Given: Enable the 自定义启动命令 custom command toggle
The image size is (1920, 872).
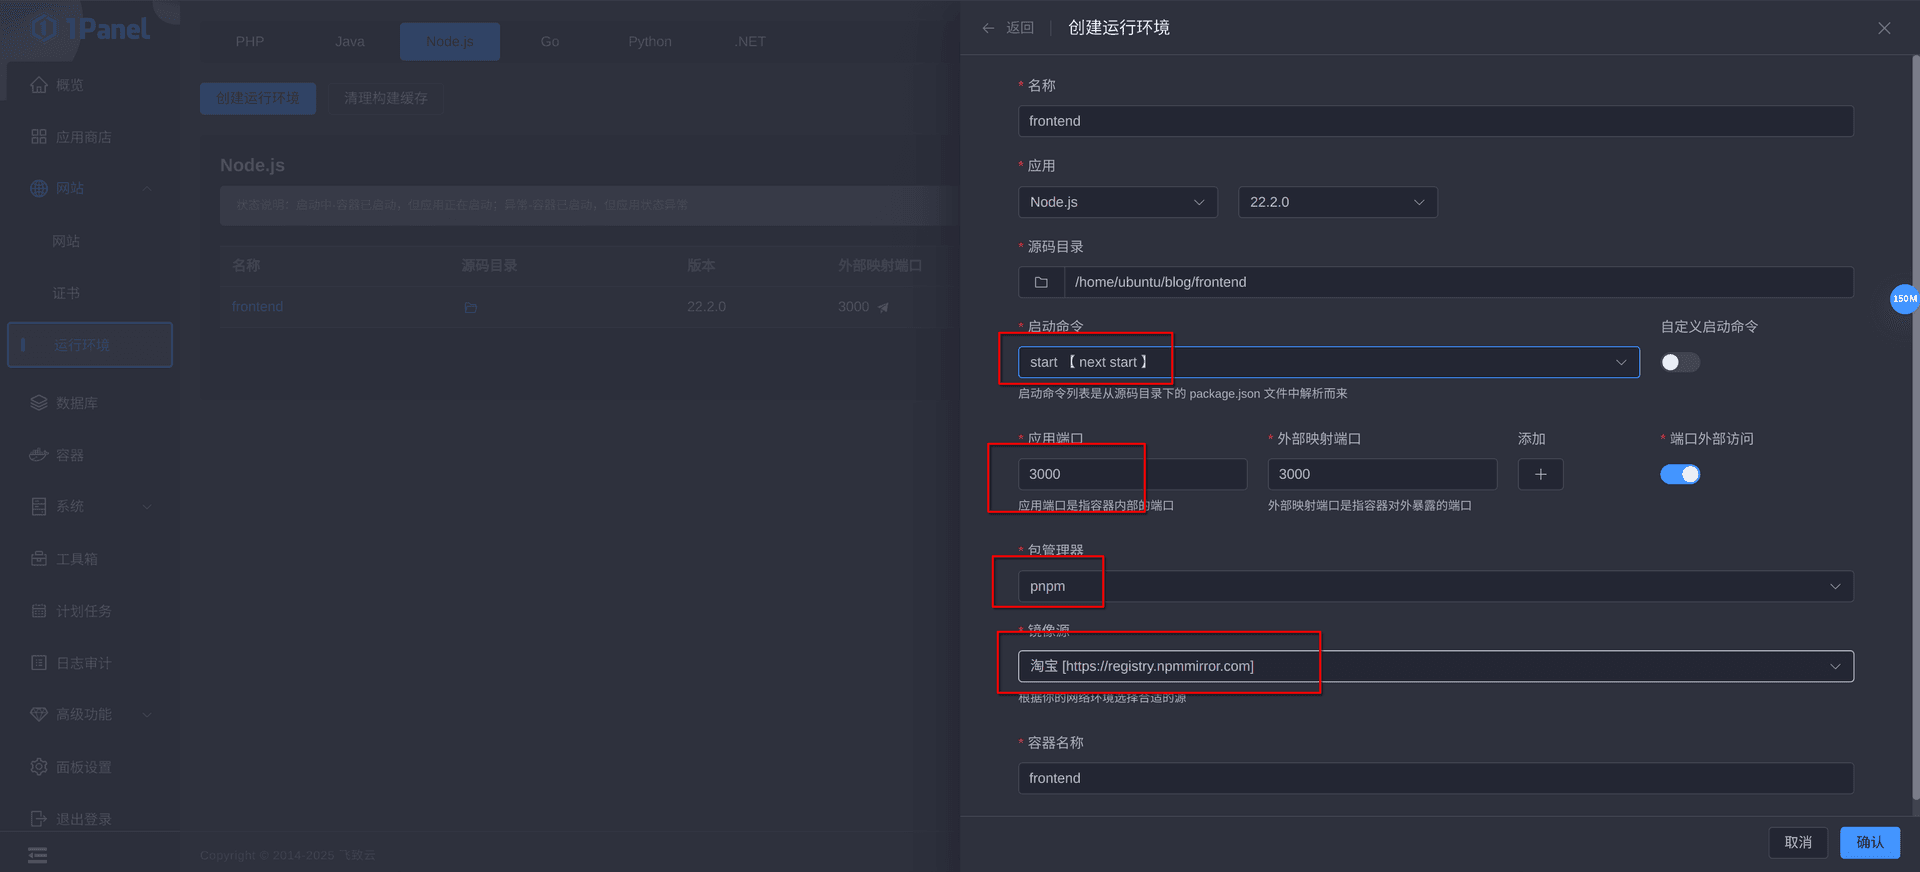Looking at the screenshot, I should tap(1680, 362).
